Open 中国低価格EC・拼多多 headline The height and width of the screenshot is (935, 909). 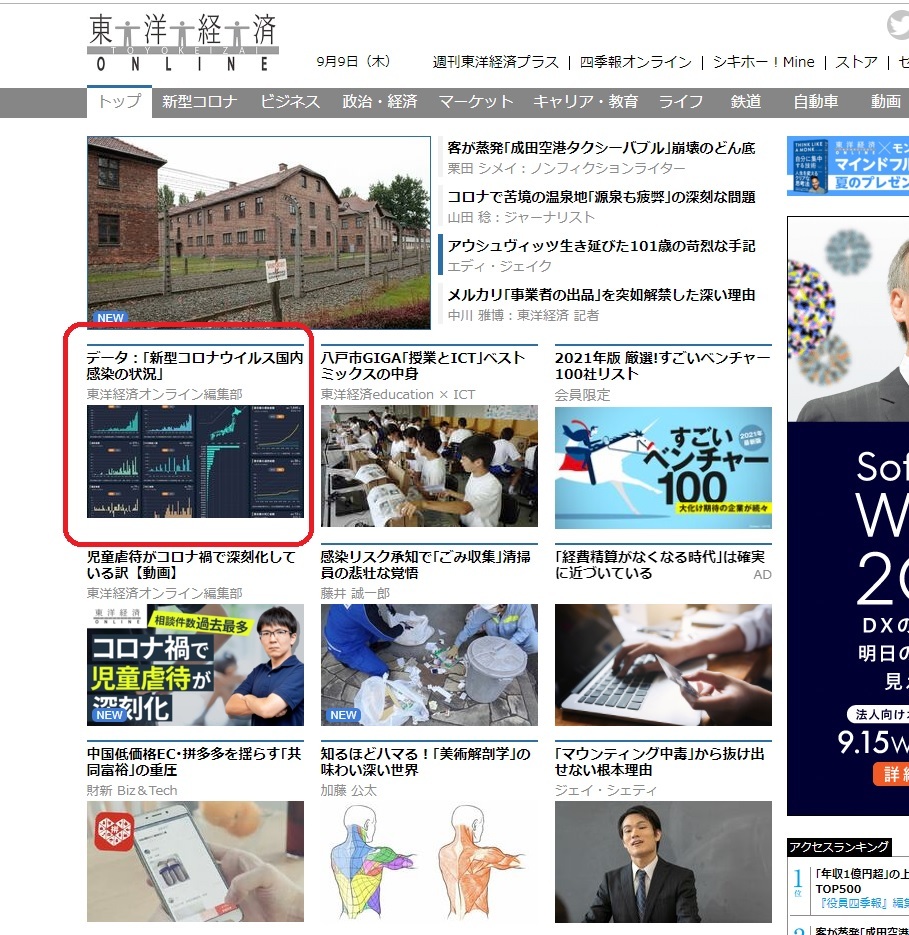point(194,761)
